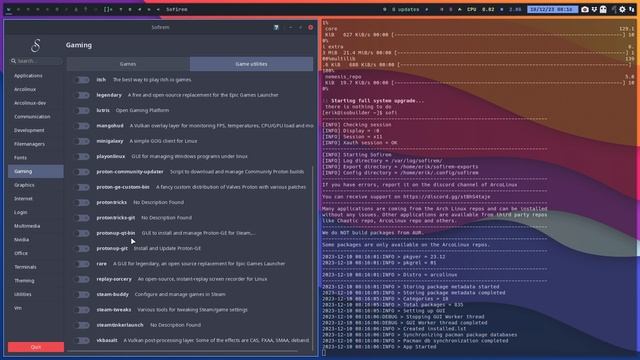This screenshot has height=360, width=640.
Task: Enable protonup-qt-bin toggle
Action: pos(82,233)
